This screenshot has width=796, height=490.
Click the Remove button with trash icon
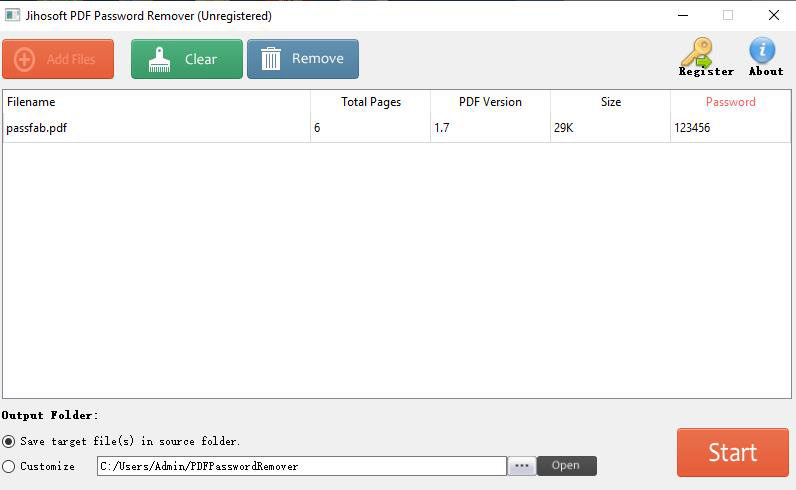(302, 59)
